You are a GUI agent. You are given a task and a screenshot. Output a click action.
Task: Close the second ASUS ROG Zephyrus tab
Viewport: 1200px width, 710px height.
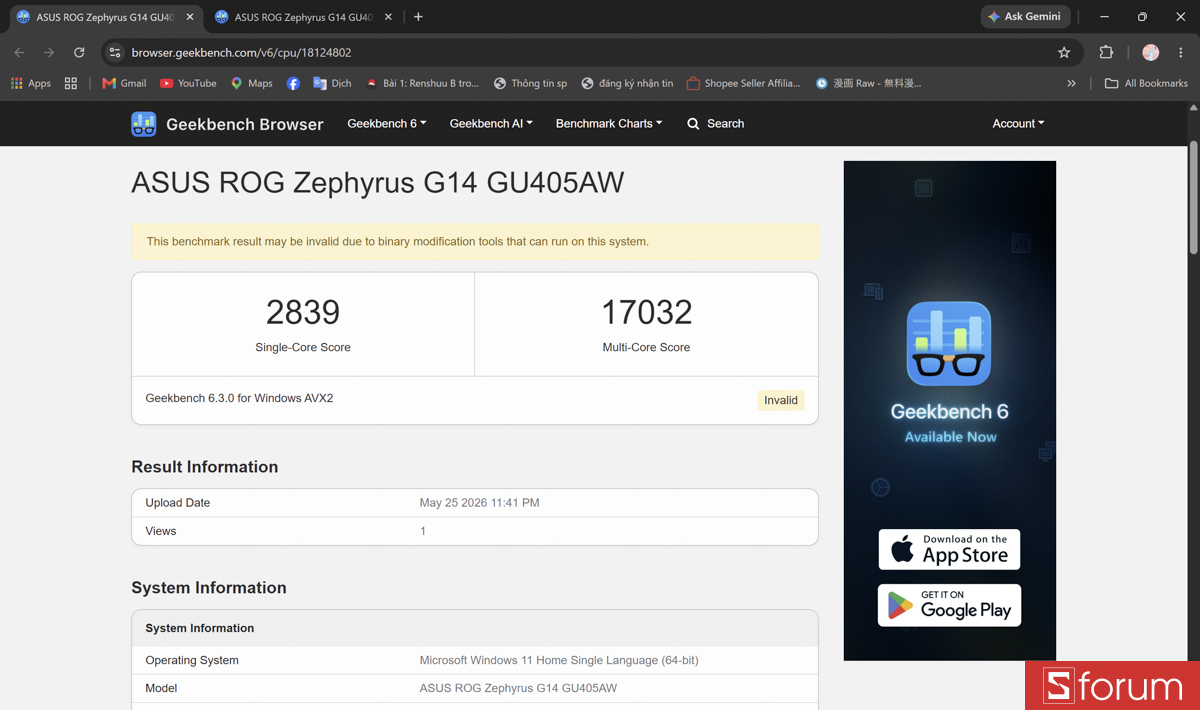coord(388,17)
